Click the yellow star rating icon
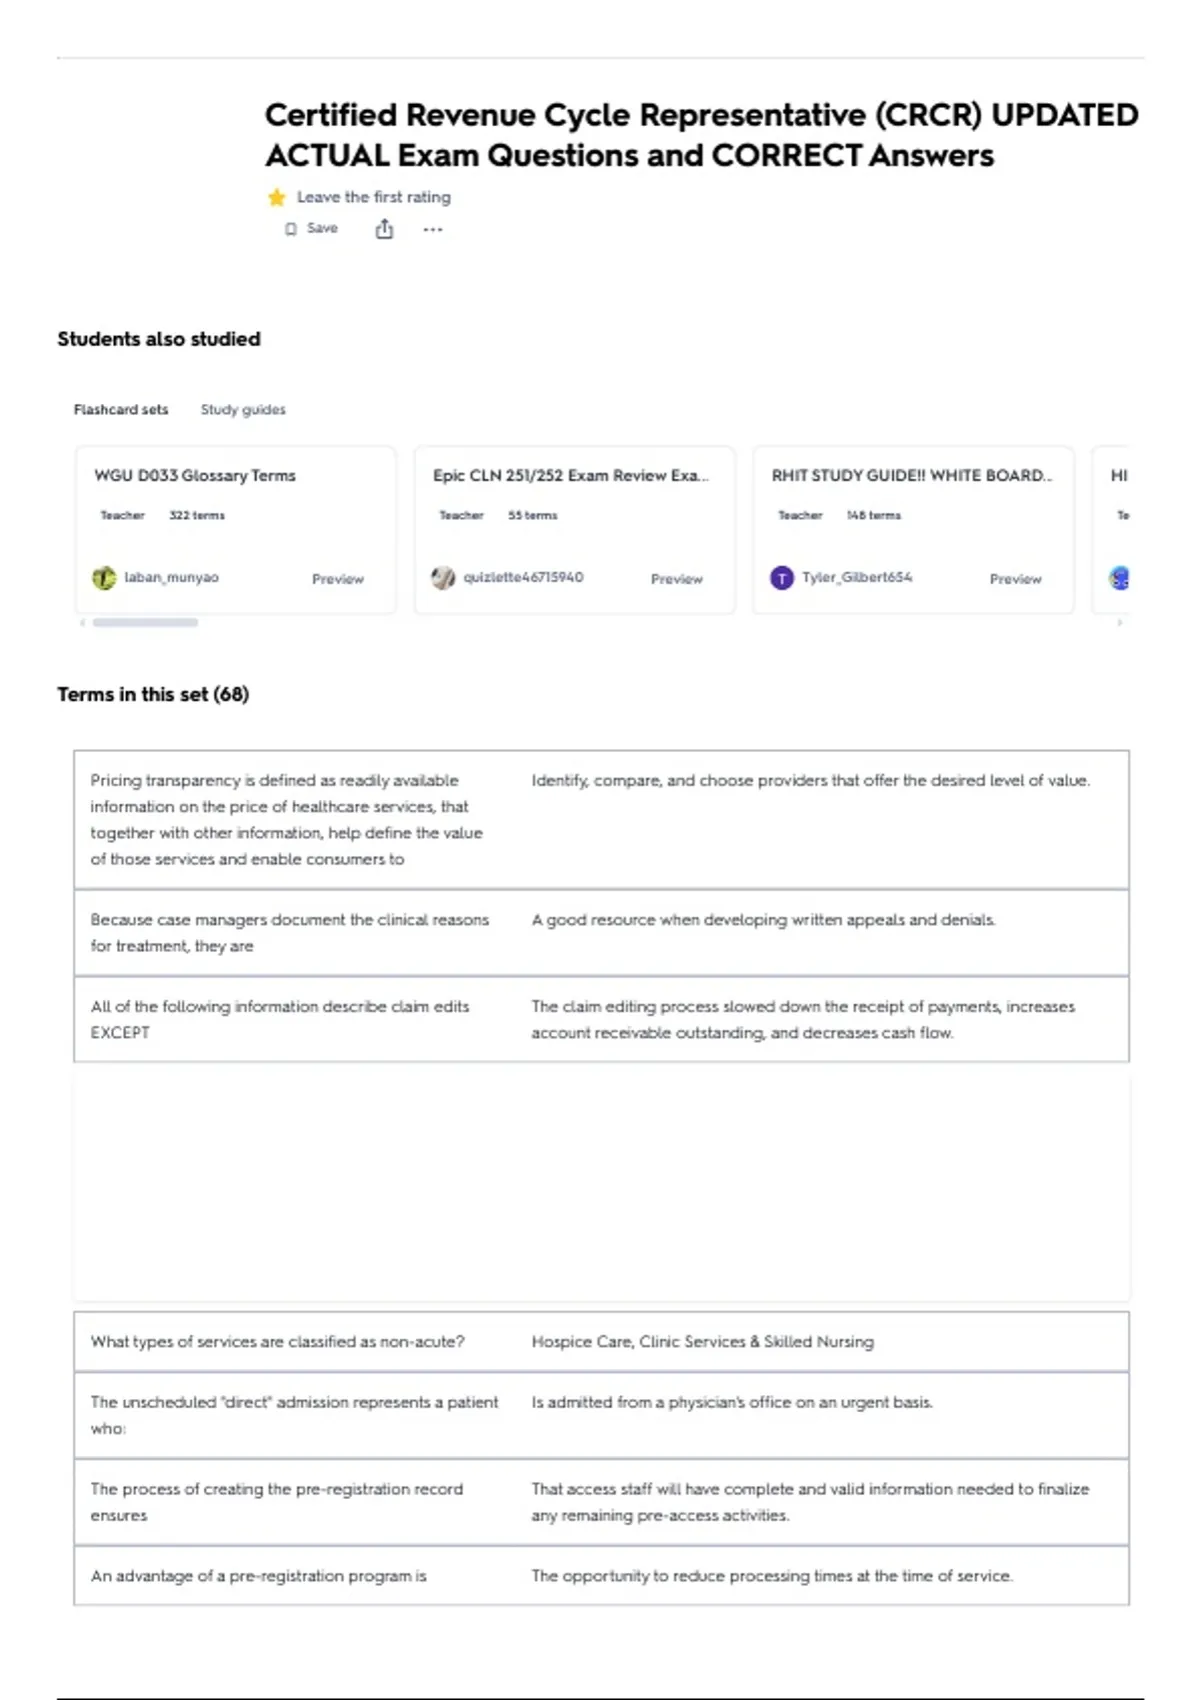This screenshot has height=1700, width=1200. 277,197
